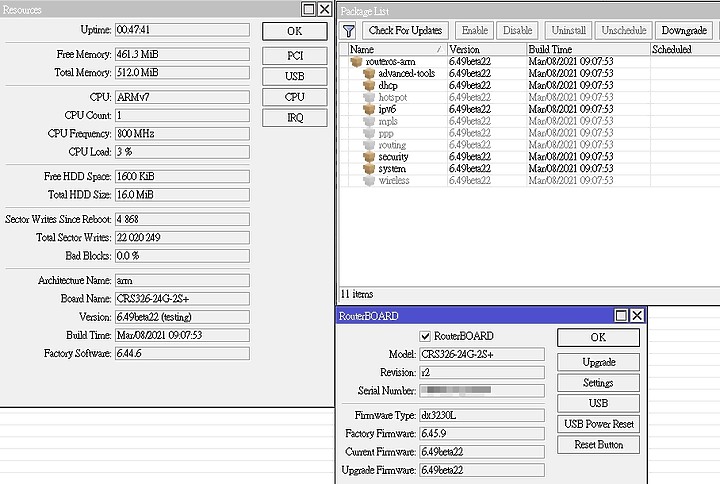Screen dimensions: 720x484
Task: Select the dhcp package icon
Action: pyautogui.click(x=369, y=85)
